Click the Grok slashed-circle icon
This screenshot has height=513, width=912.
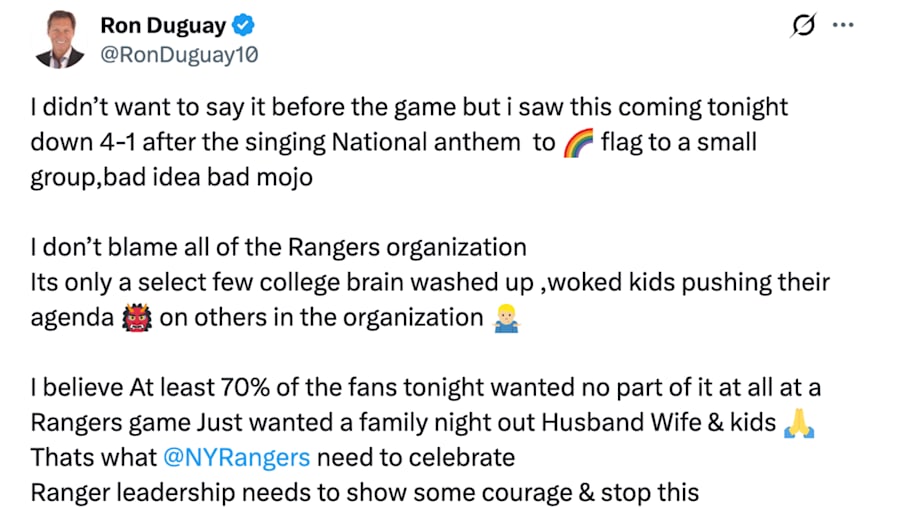click(x=802, y=26)
